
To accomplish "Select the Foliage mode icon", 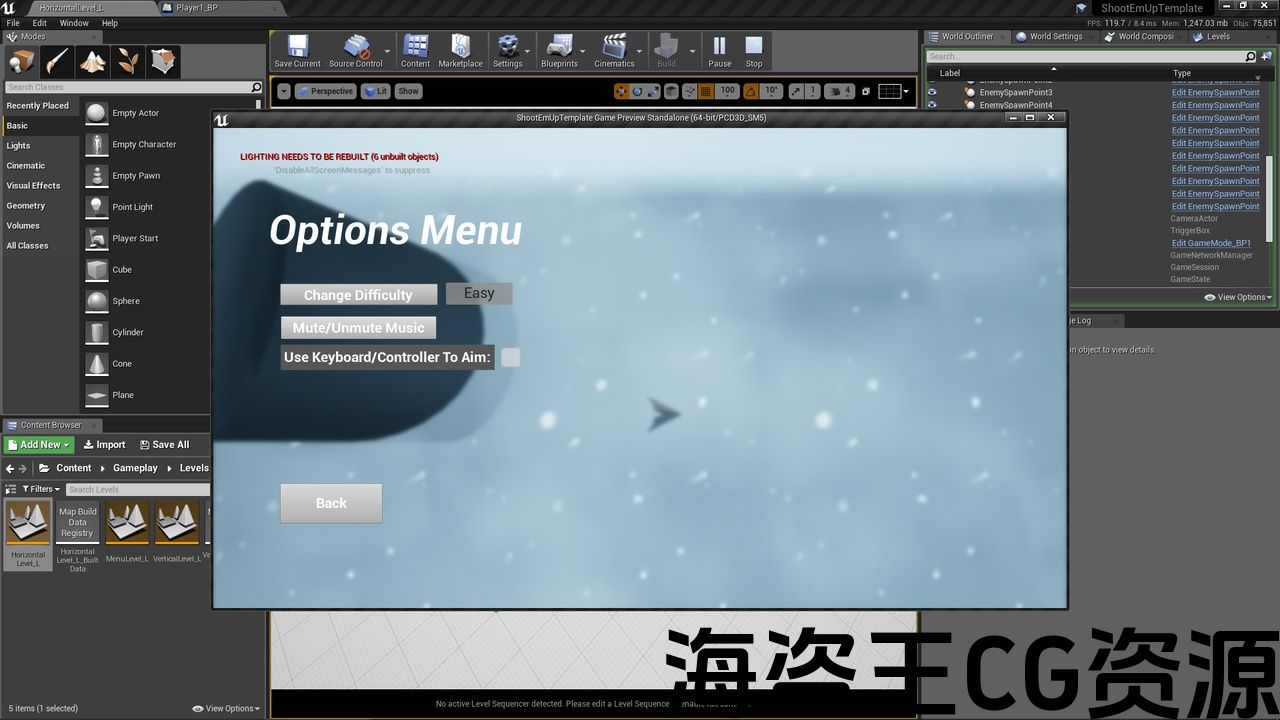I will [x=129, y=62].
